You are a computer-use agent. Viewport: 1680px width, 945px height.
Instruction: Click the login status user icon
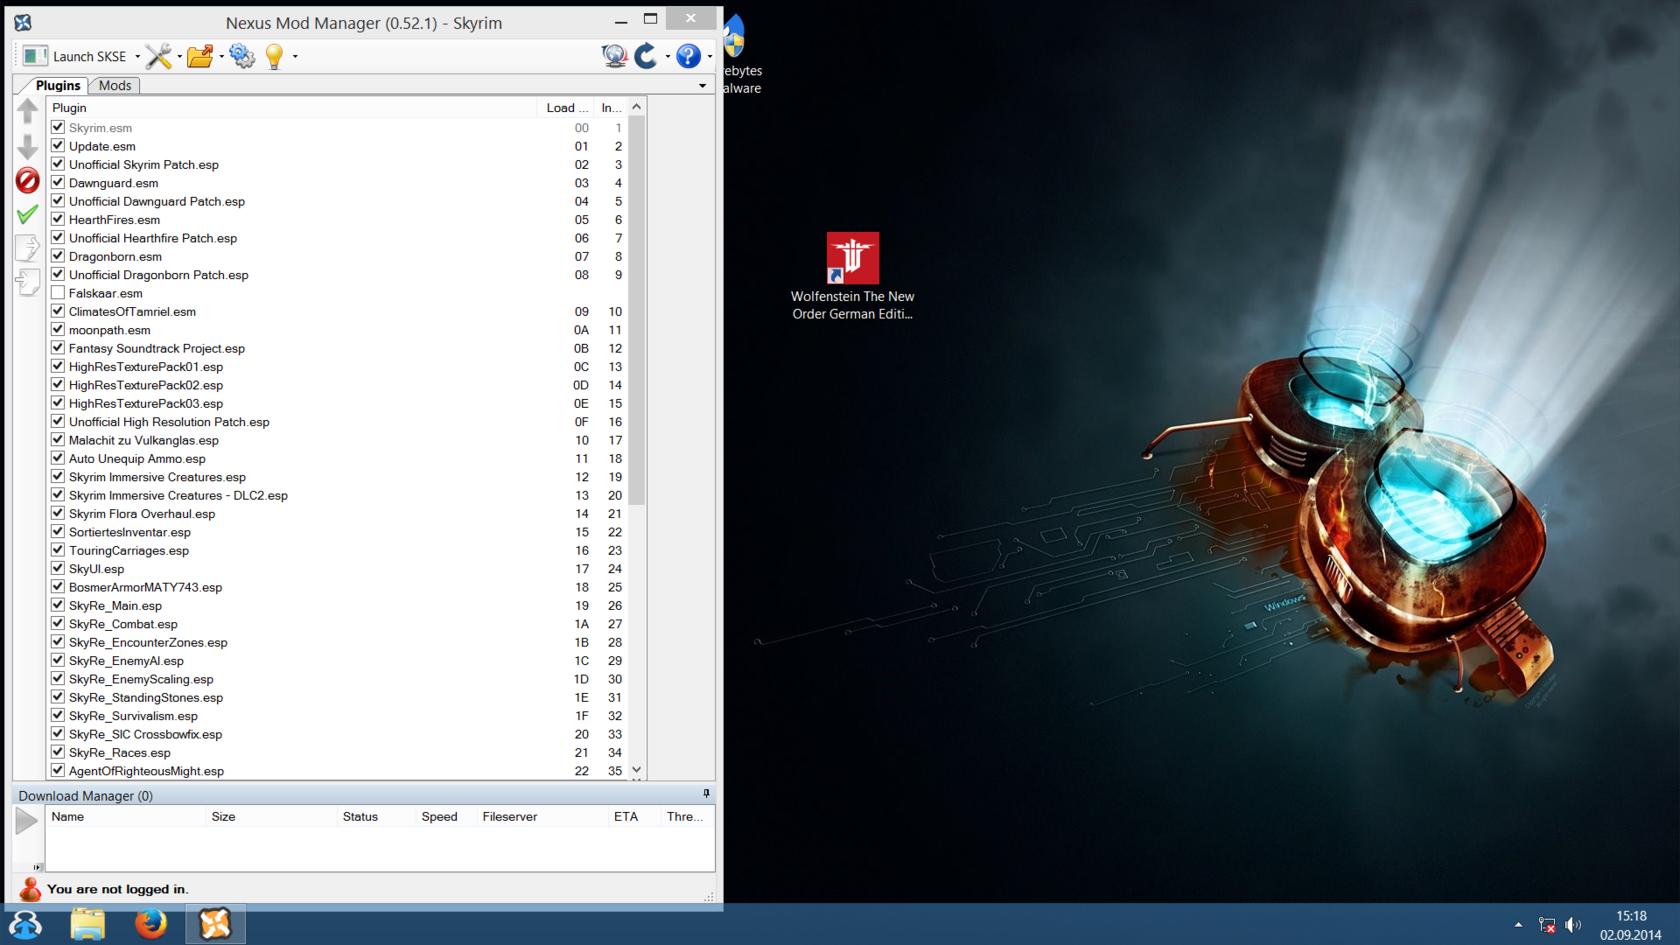30,889
